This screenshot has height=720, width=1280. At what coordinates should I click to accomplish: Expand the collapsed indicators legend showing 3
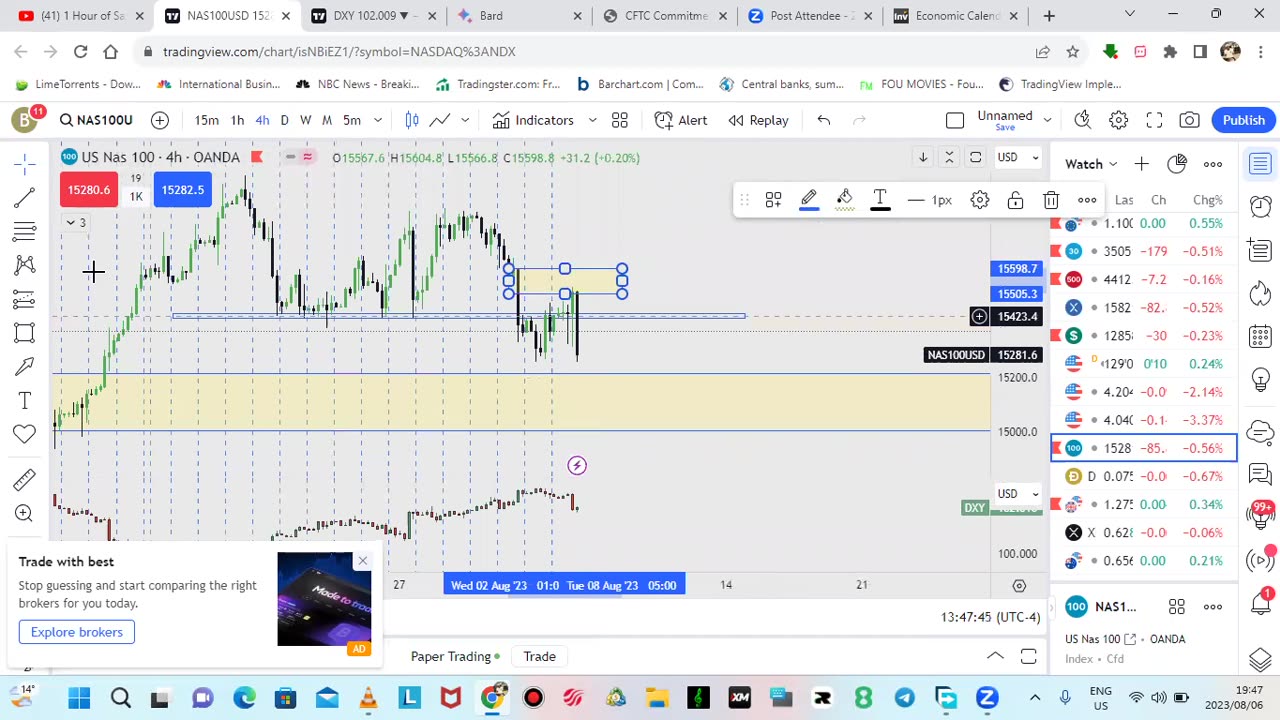(76, 223)
